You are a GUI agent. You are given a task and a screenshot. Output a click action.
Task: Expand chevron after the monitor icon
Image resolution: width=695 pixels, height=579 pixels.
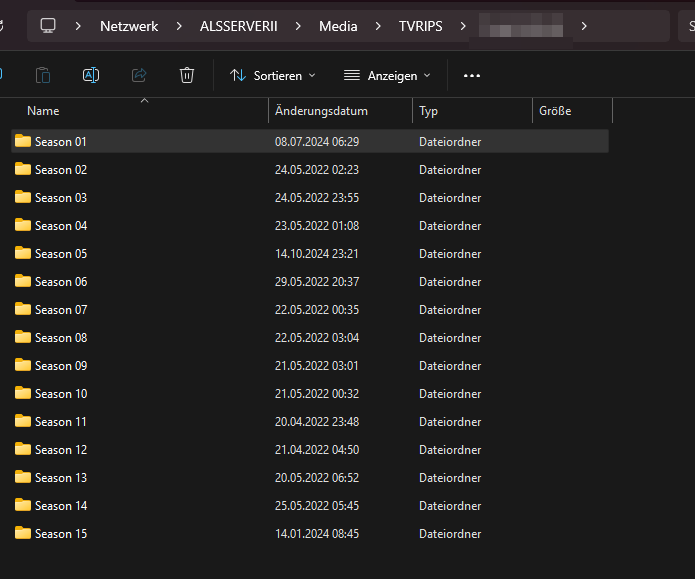78,26
